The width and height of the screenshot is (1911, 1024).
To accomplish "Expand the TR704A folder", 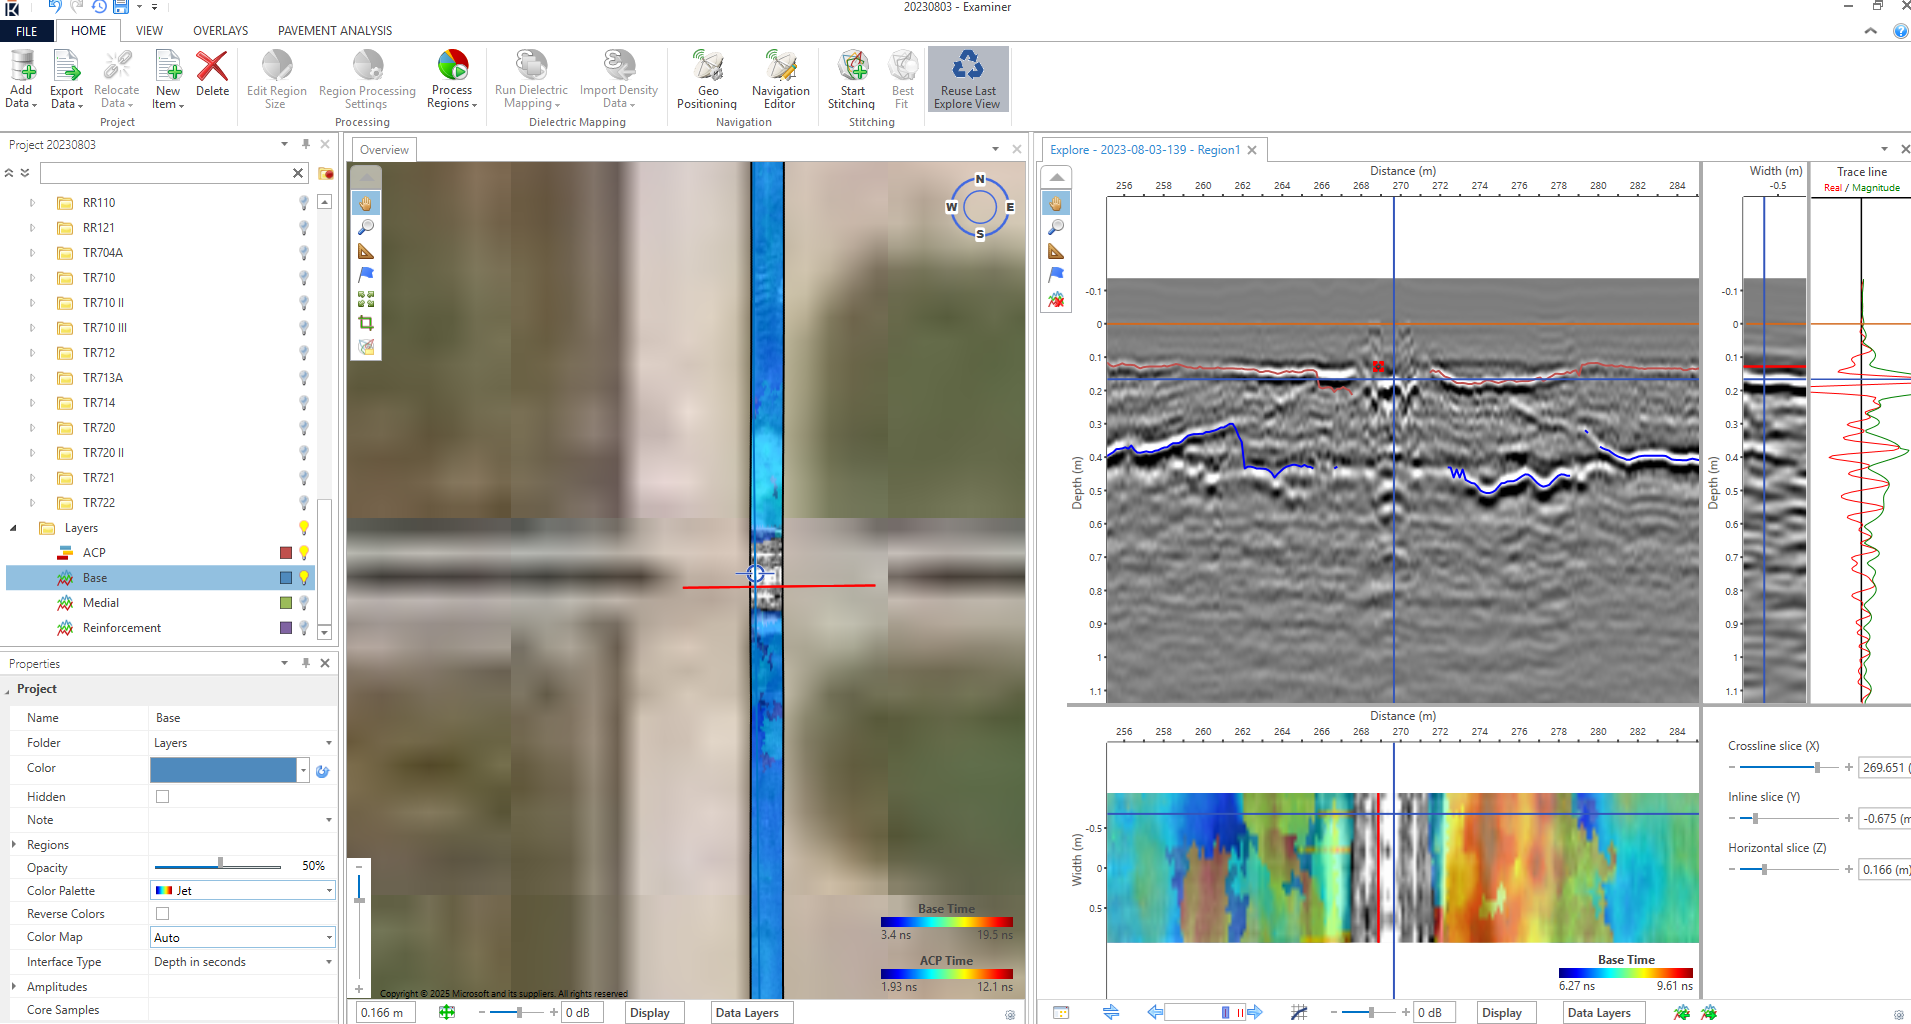I will click(32, 253).
